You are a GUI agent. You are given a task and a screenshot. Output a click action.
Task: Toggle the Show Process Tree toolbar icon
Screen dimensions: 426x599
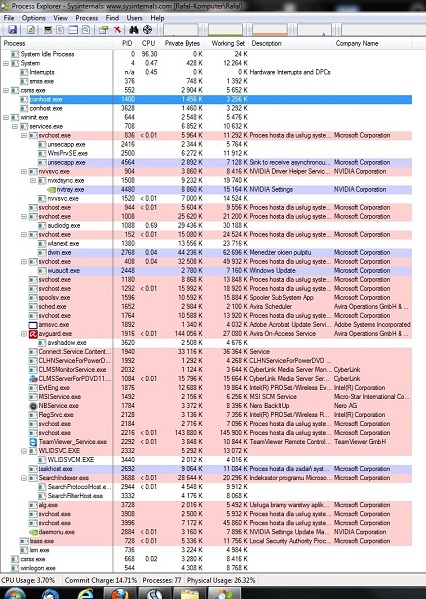click(60, 30)
